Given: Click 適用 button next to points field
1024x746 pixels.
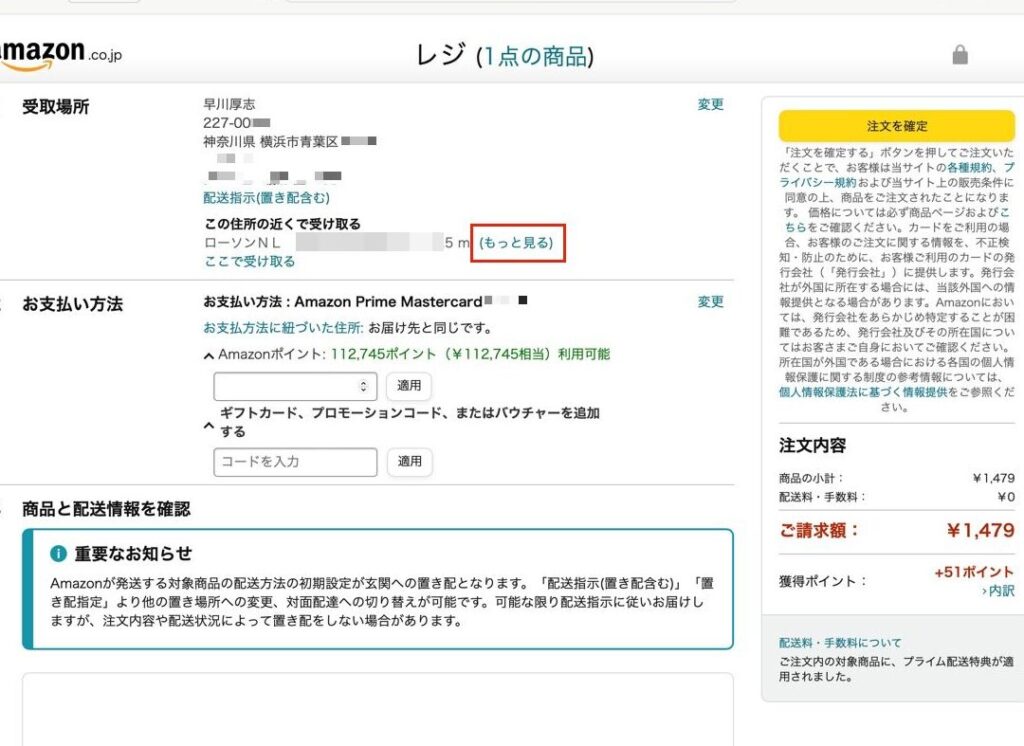Looking at the screenshot, I should click(409, 385).
